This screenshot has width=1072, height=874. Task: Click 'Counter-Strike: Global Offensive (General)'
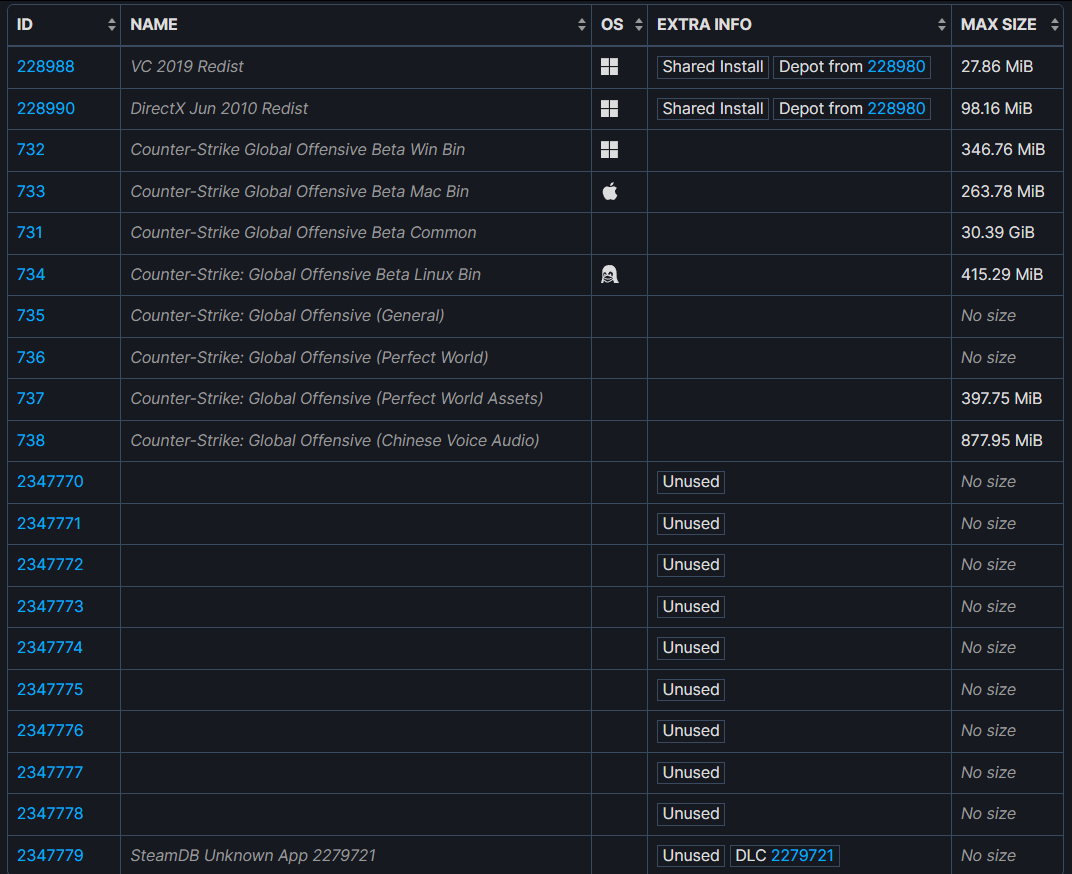[x=287, y=315]
